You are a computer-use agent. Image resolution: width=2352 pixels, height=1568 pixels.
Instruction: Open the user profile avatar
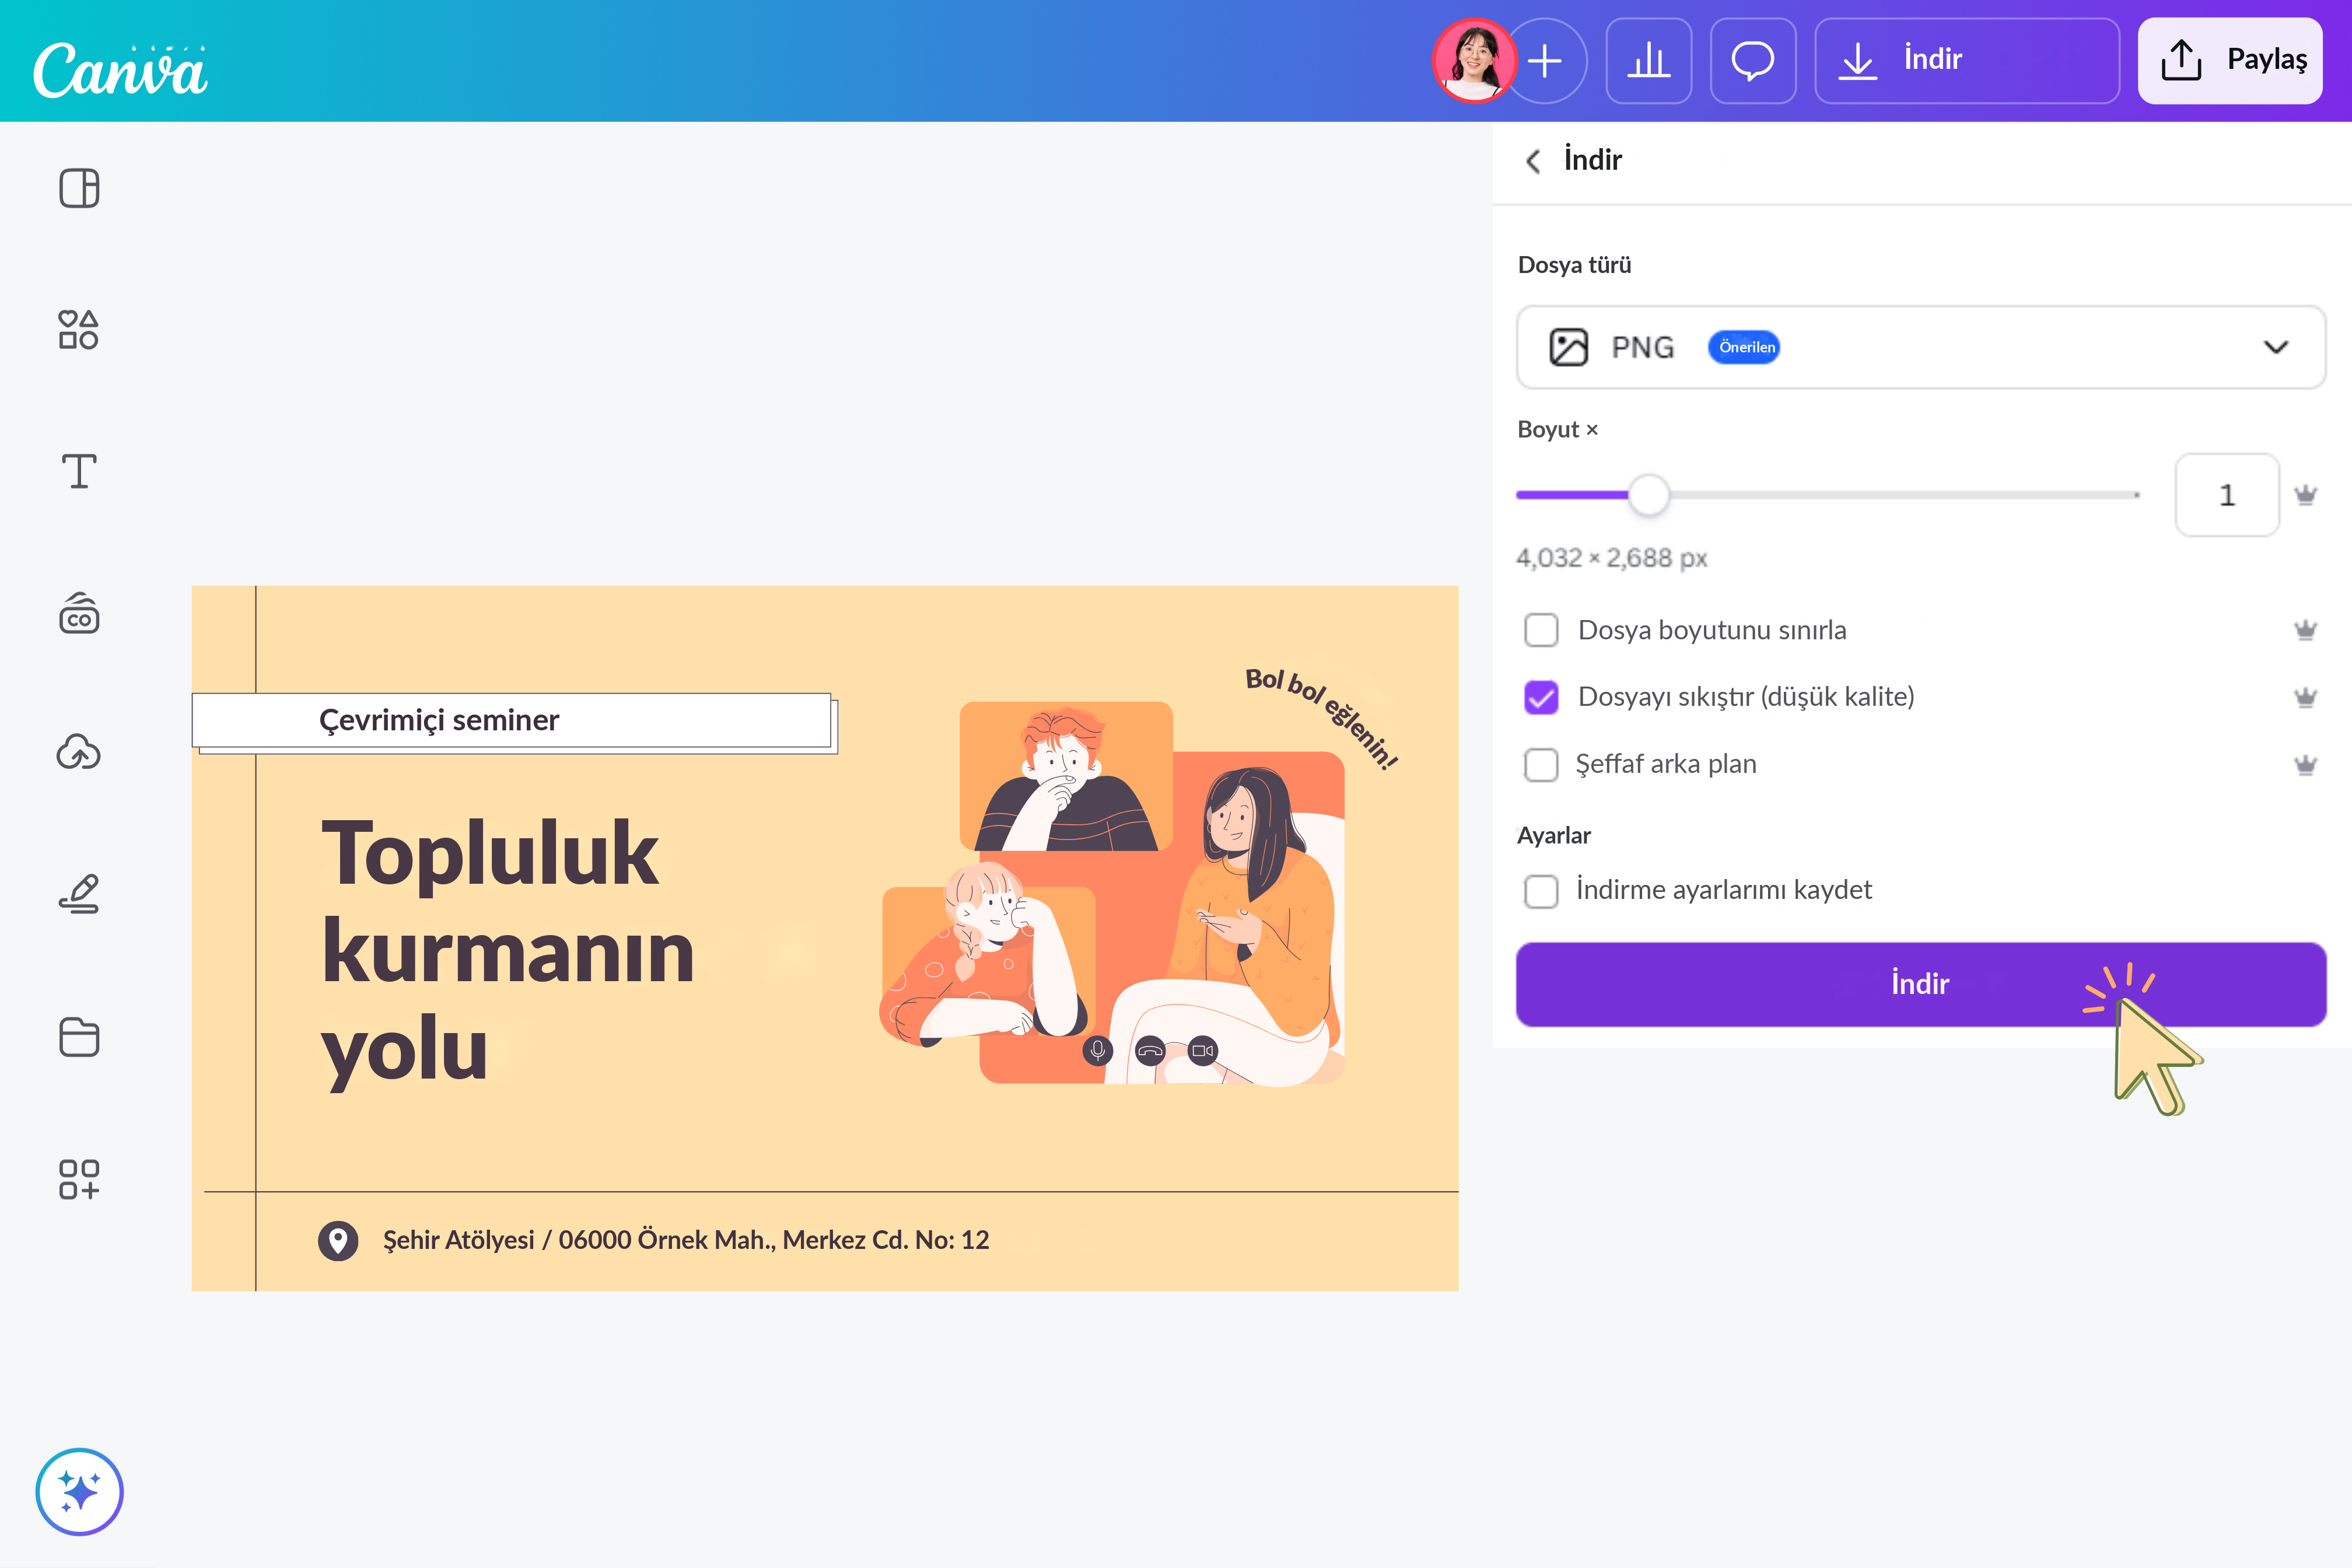(1475, 60)
